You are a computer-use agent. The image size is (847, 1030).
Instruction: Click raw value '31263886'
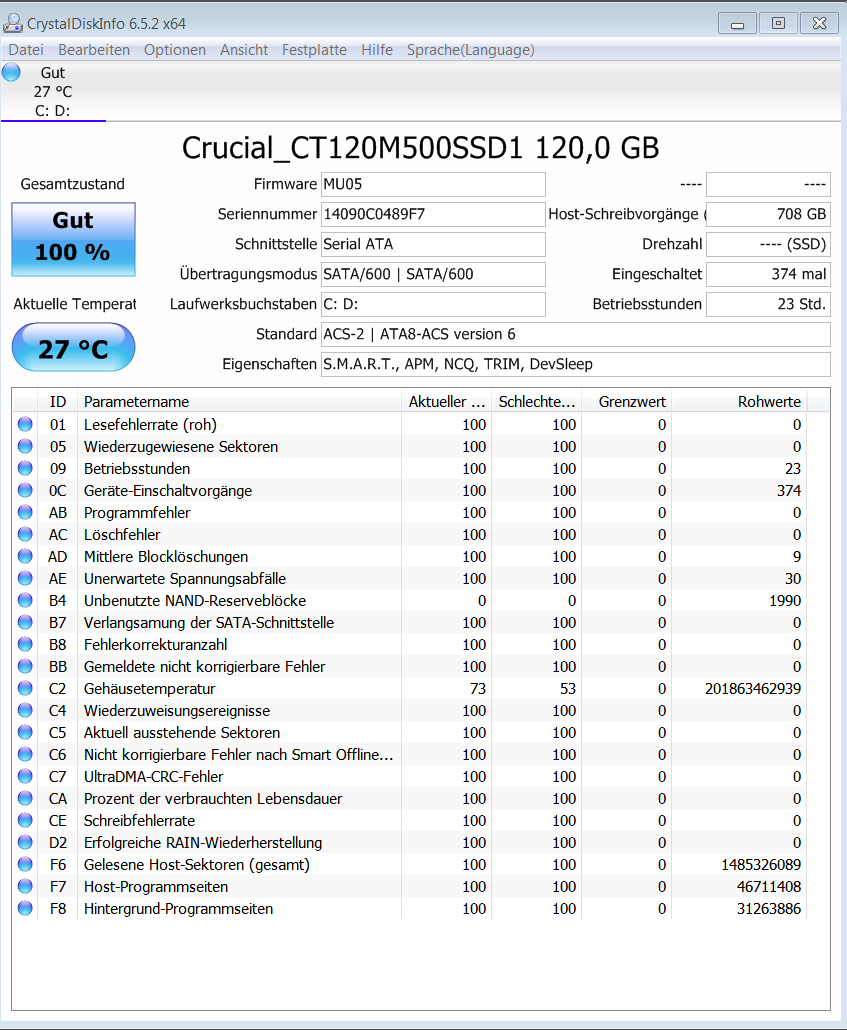(769, 908)
